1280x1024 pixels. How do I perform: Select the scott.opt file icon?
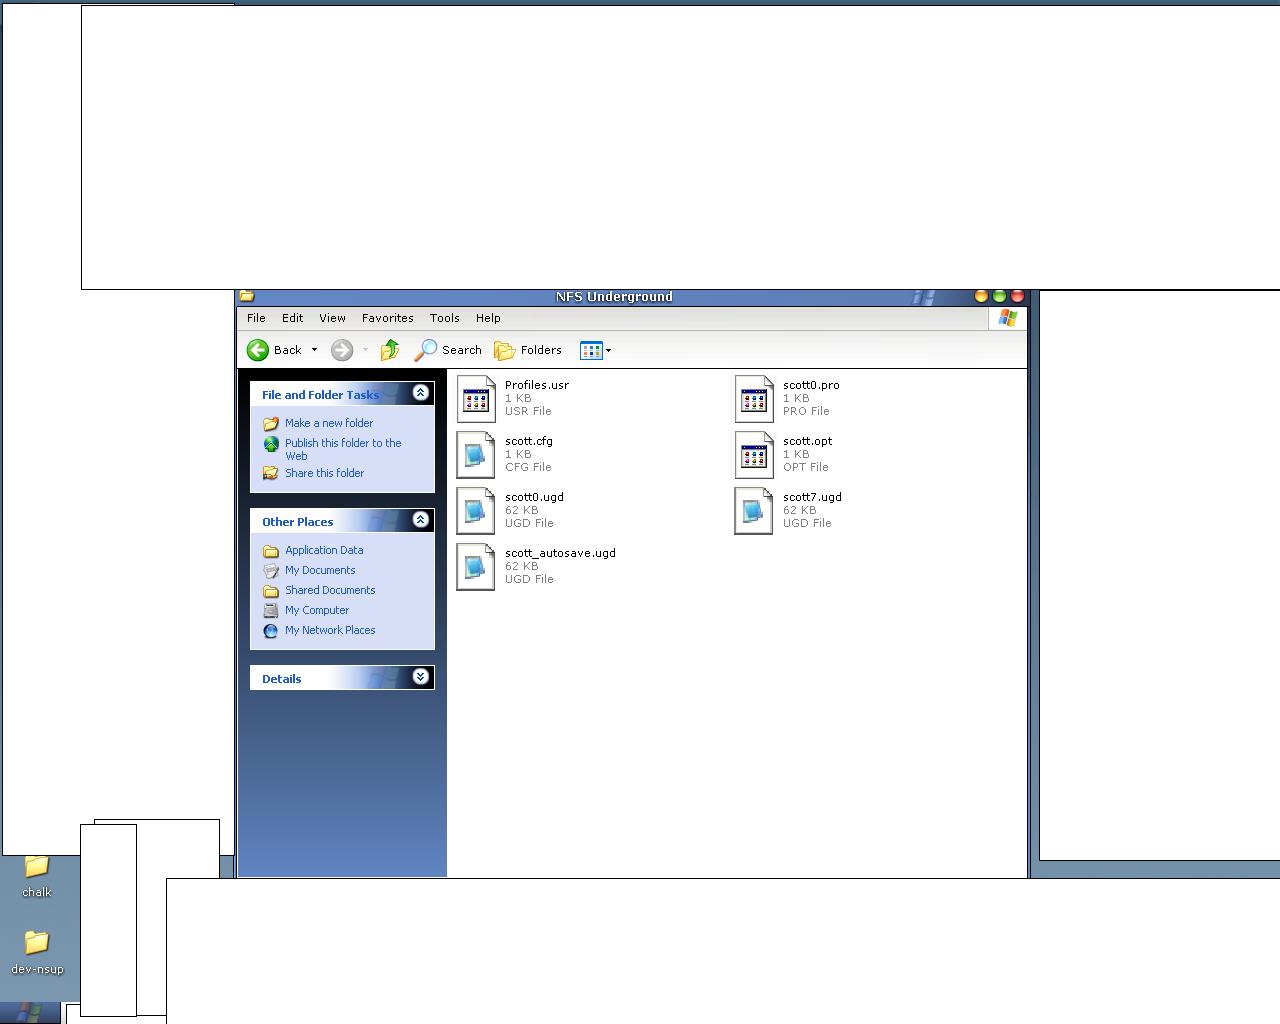tap(754, 455)
